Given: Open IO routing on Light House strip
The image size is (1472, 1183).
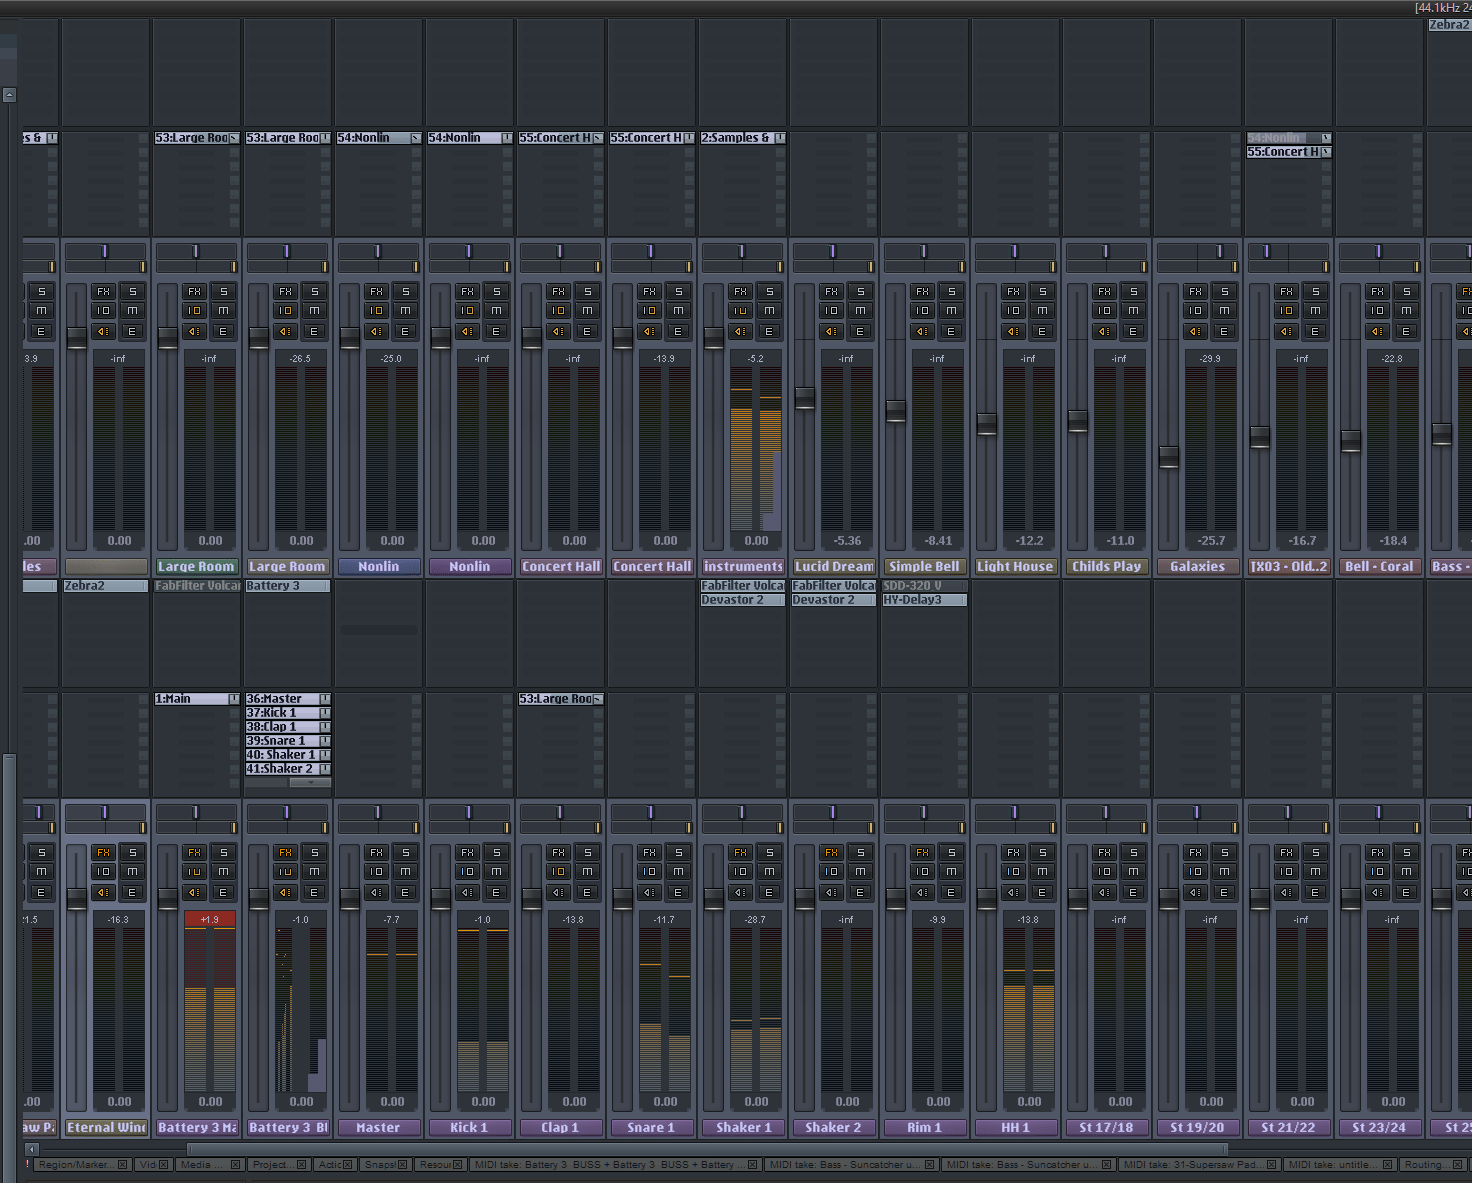Looking at the screenshot, I should (x=1013, y=311).
